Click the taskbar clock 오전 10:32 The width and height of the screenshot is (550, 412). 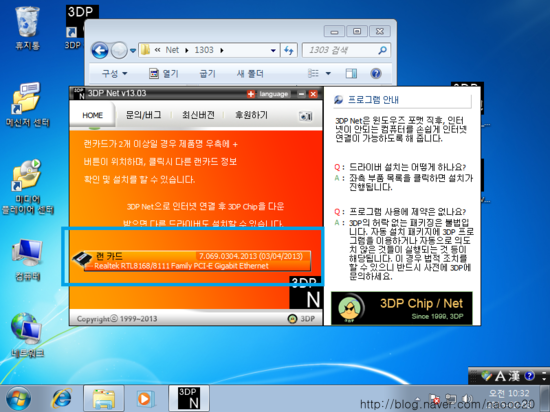(x=509, y=393)
